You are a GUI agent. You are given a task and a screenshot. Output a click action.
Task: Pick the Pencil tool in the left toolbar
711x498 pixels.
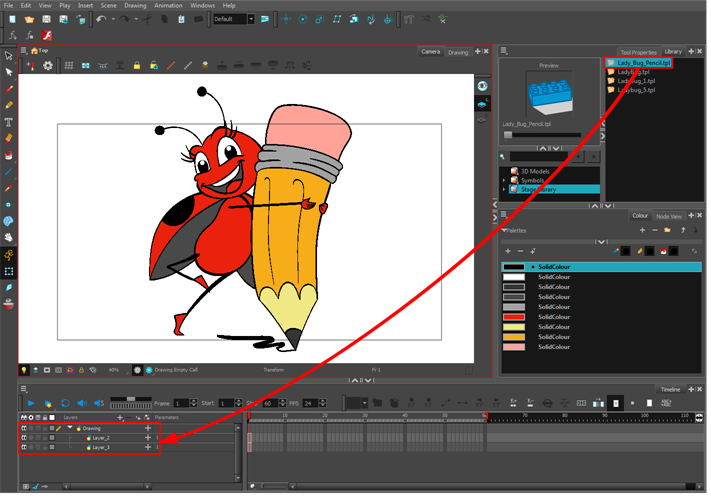[9, 105]
